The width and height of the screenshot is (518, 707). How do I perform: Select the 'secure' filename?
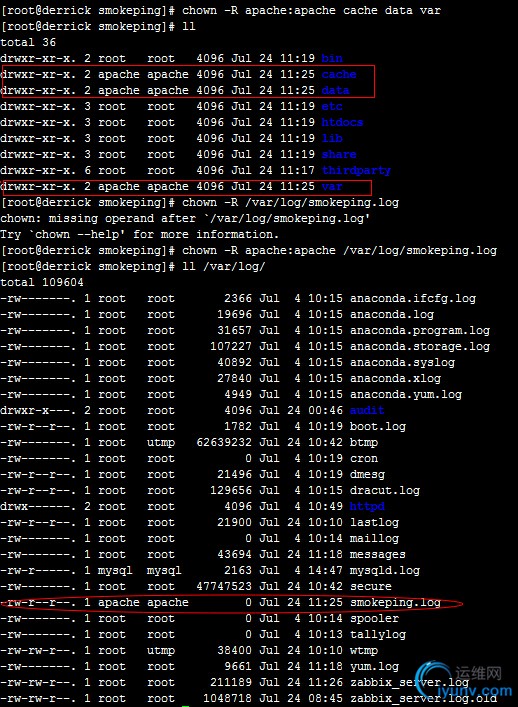pyautogui.click(x=371, y=587)
